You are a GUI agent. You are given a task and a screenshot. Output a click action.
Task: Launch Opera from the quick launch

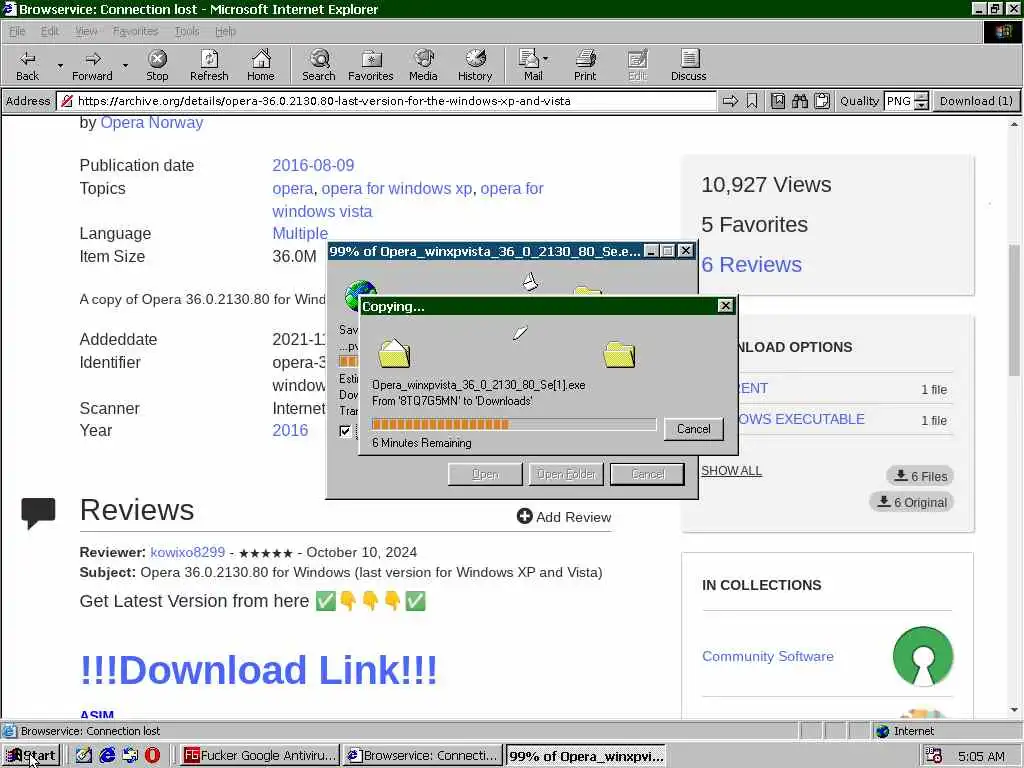[x=152, y=755]
